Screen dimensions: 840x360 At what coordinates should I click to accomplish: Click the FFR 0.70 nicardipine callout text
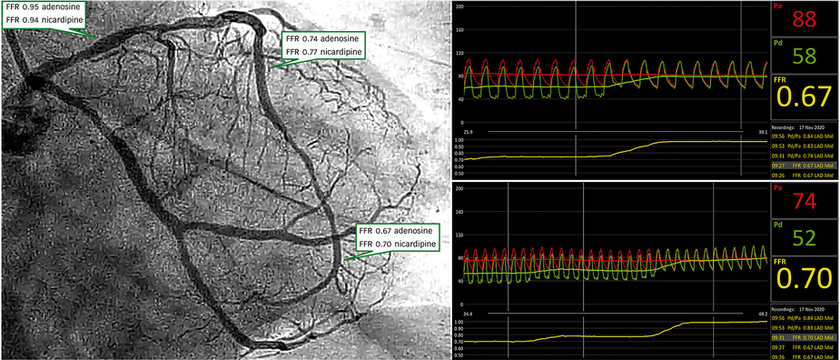(397, 244)
